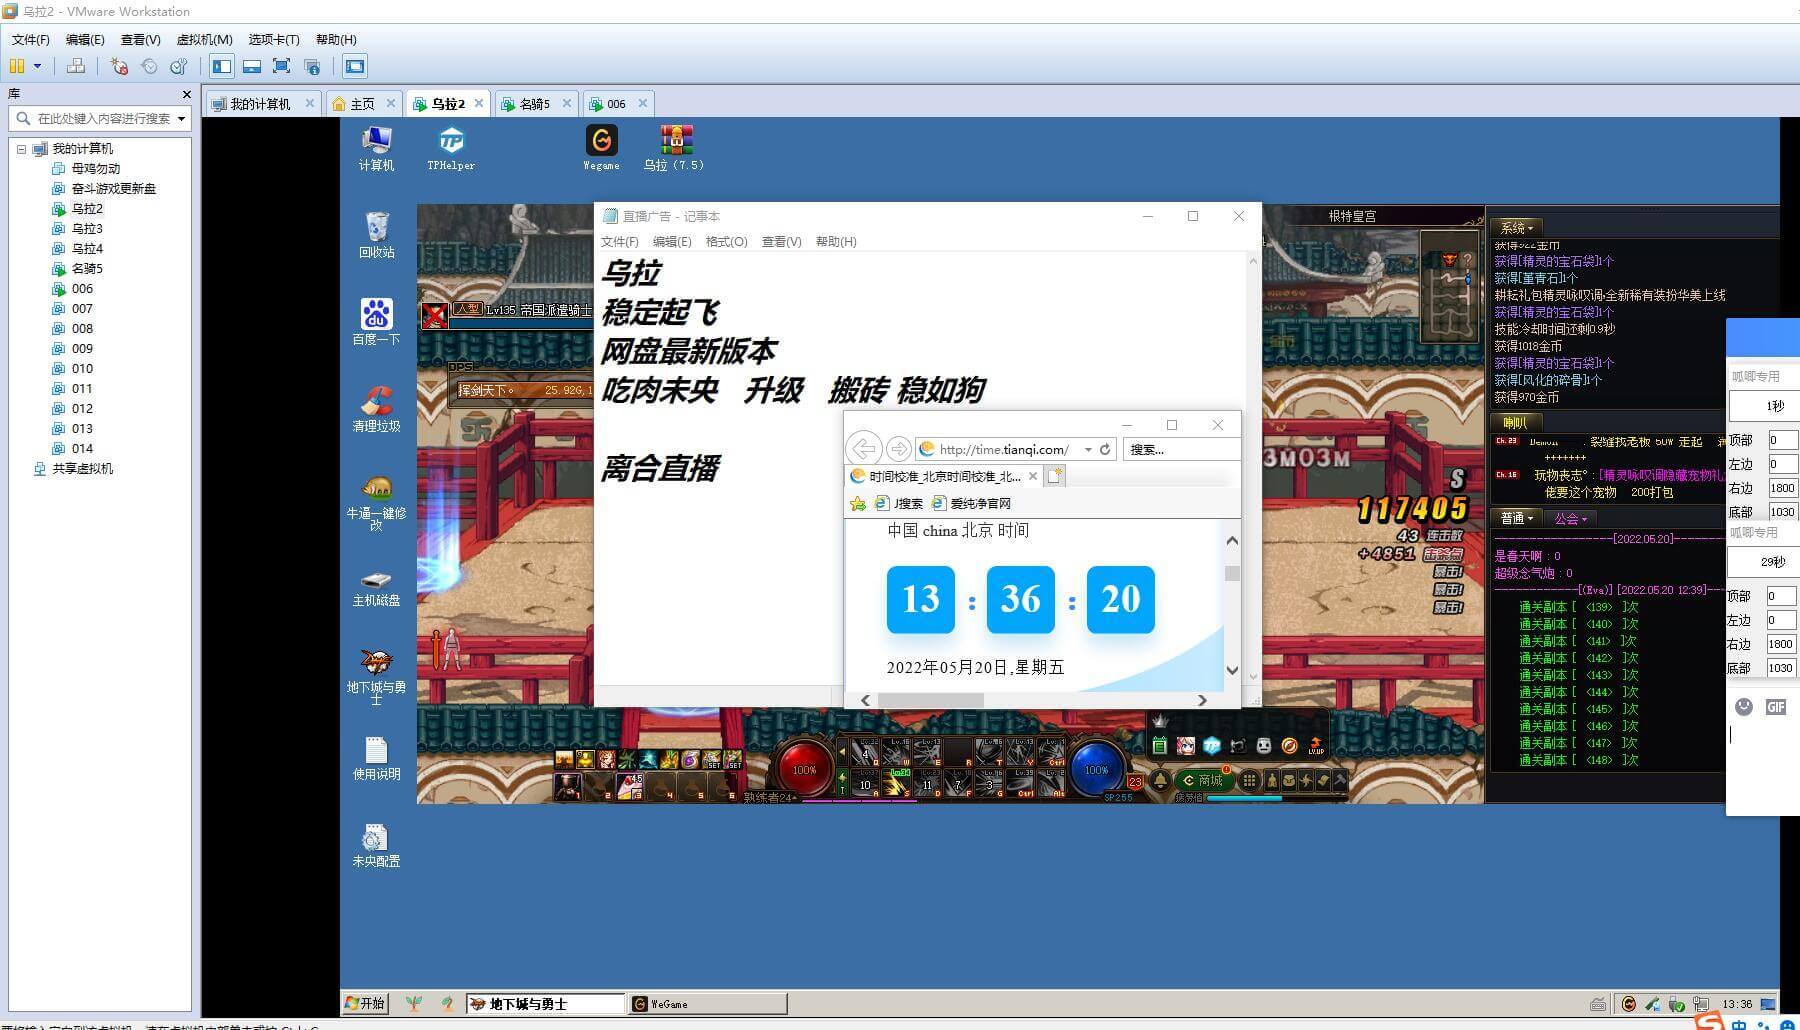Click the GIF button in the chat panel
The image size is (1800, 1030).
(1775, 707)
